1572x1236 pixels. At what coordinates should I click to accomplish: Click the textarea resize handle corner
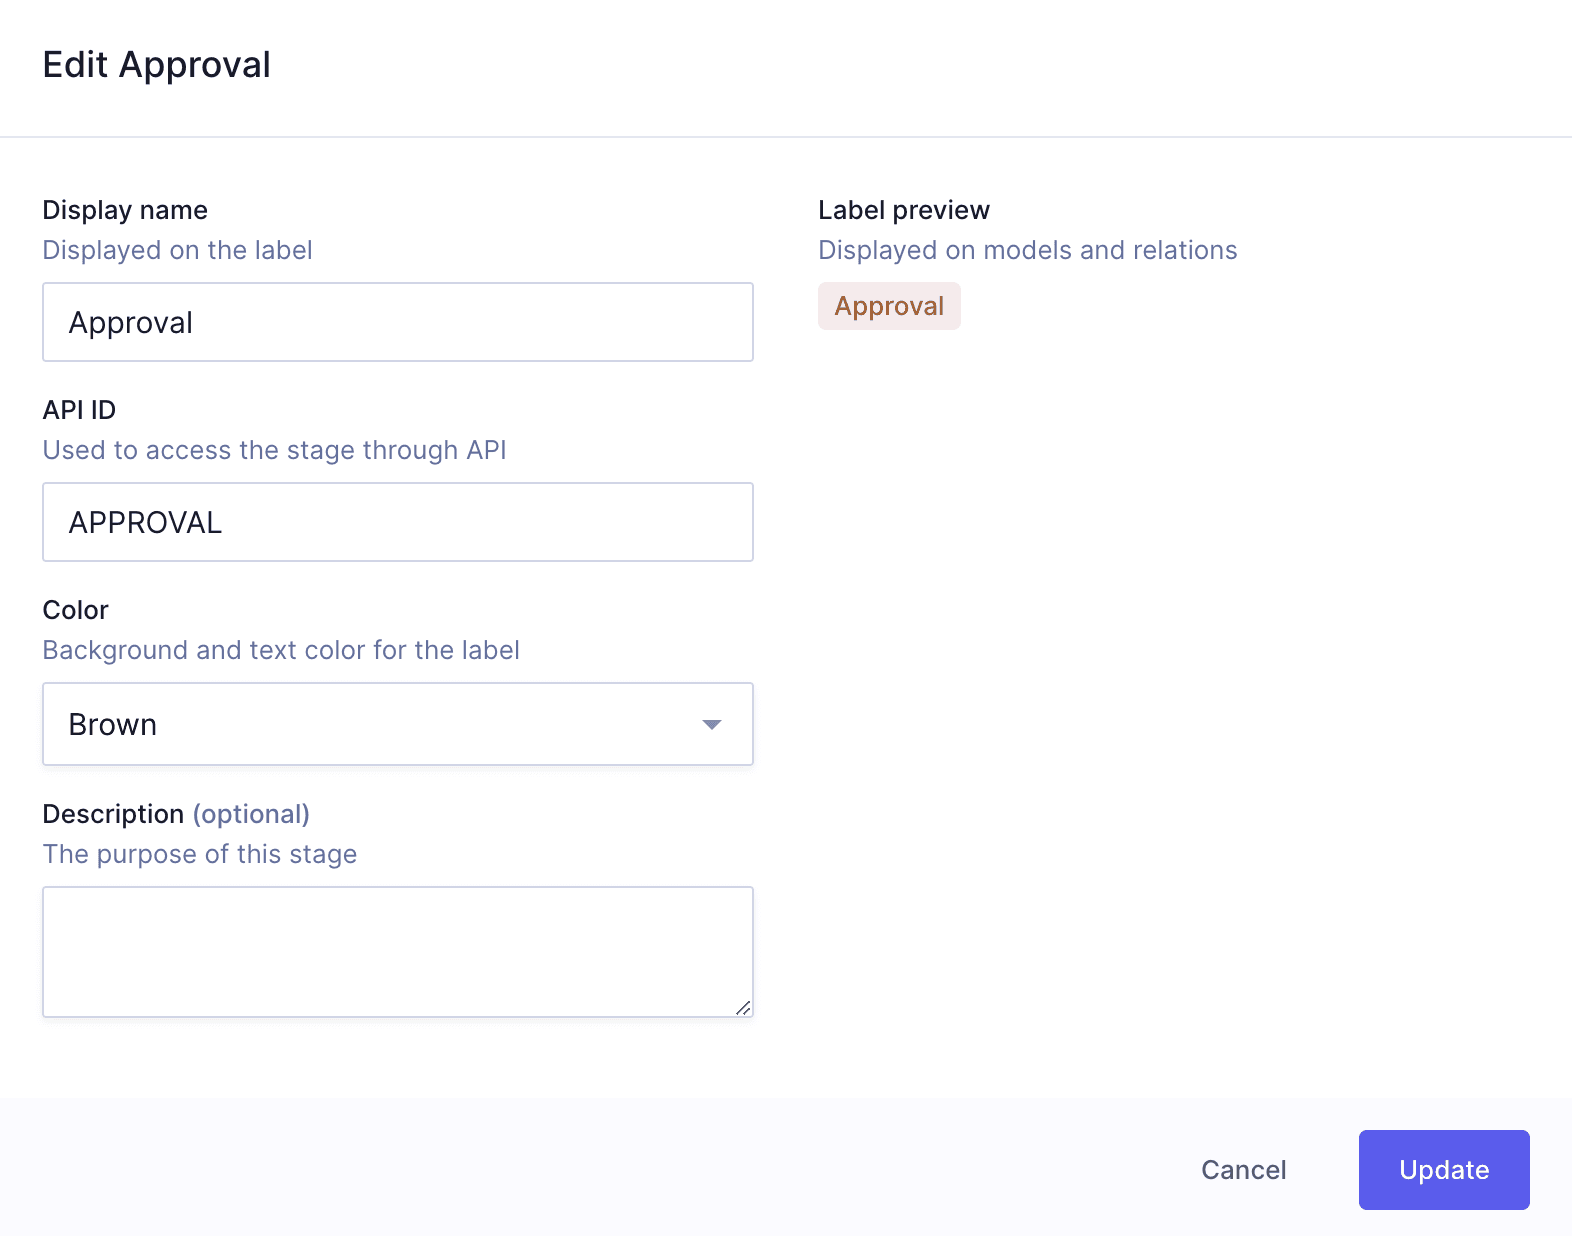coord(743,1008)
